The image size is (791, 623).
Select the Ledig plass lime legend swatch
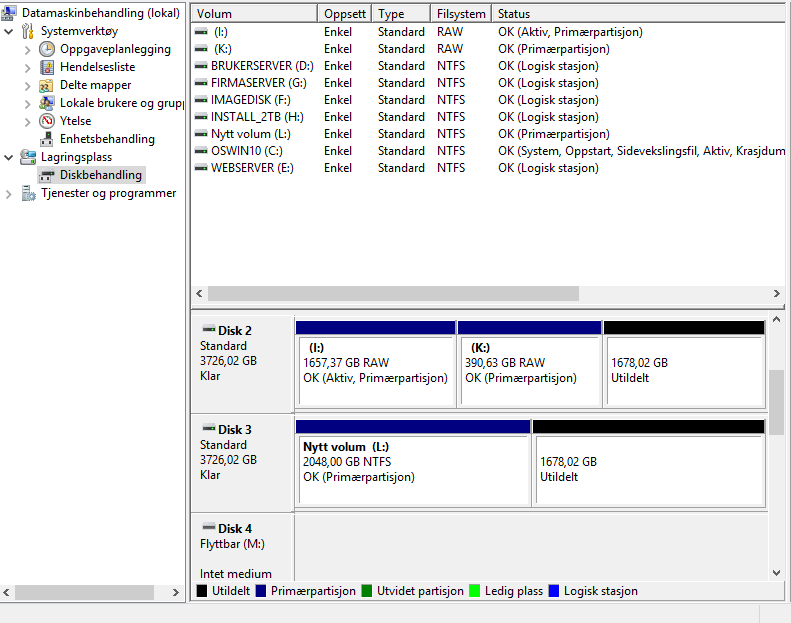point(475,591)
